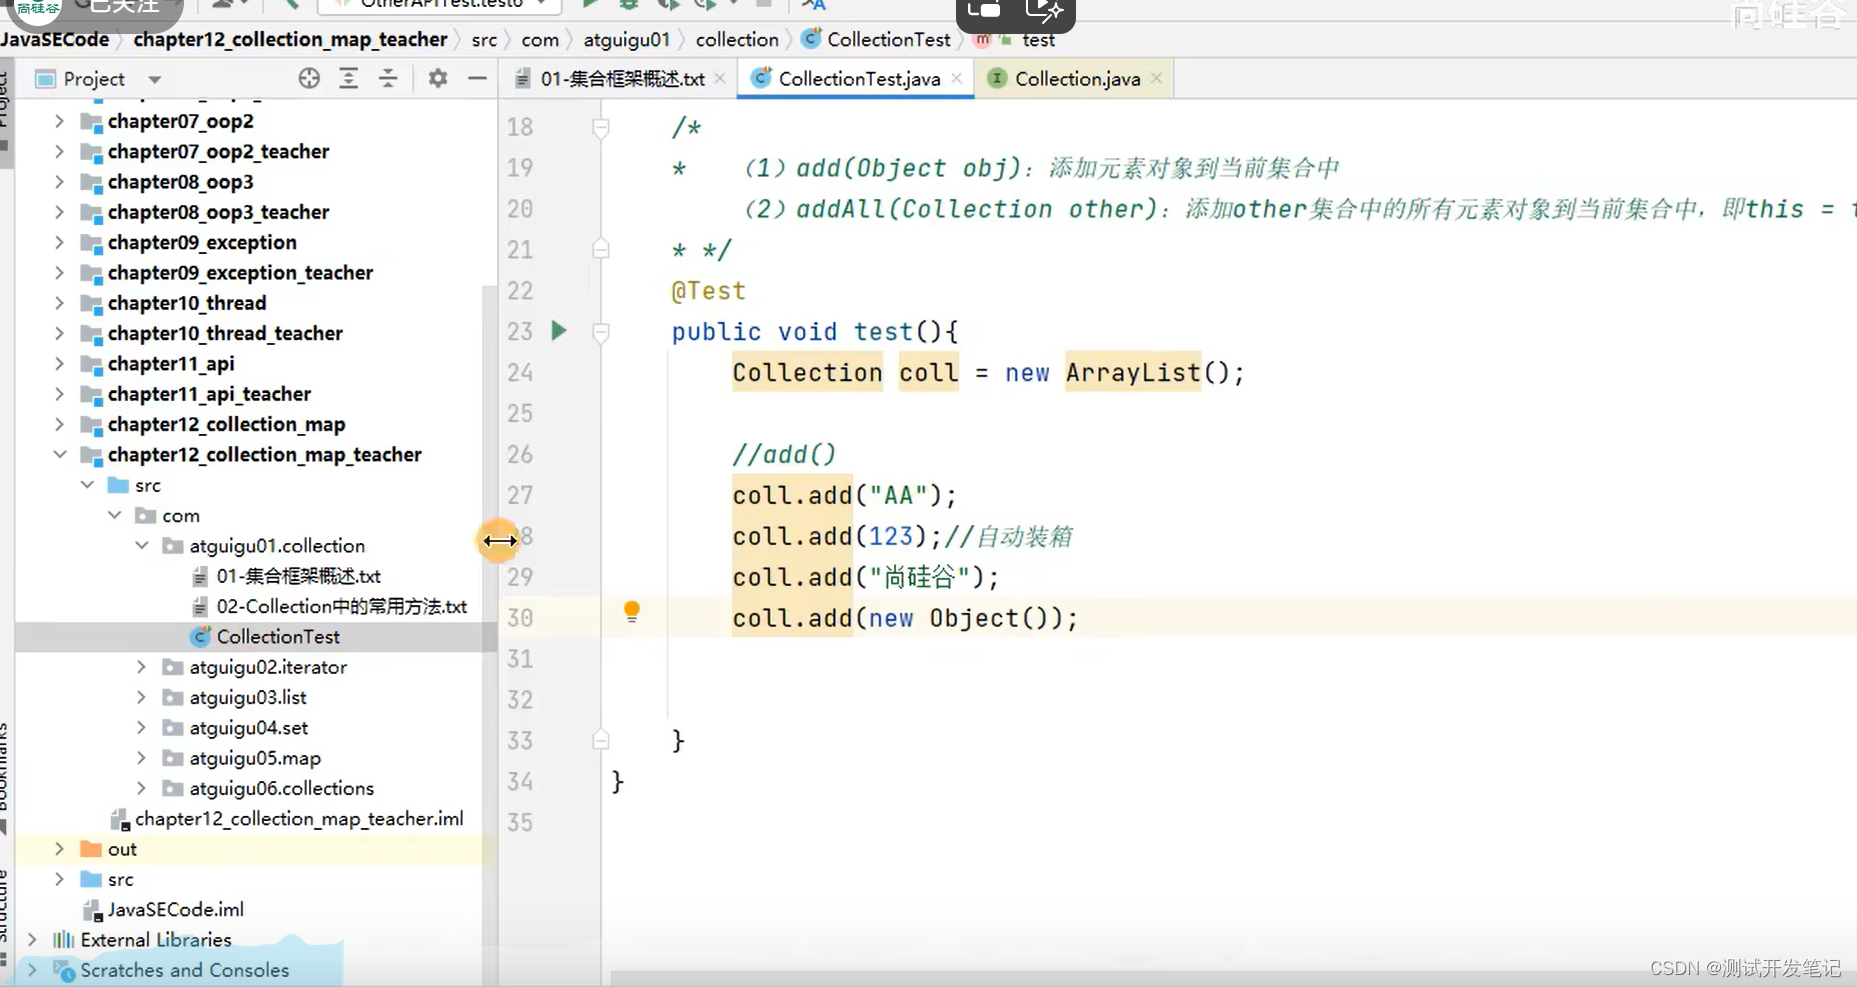Screen dimensions: 1857x987
Task: Select atguigu03.list package in the tree
Action: (248, 697)
